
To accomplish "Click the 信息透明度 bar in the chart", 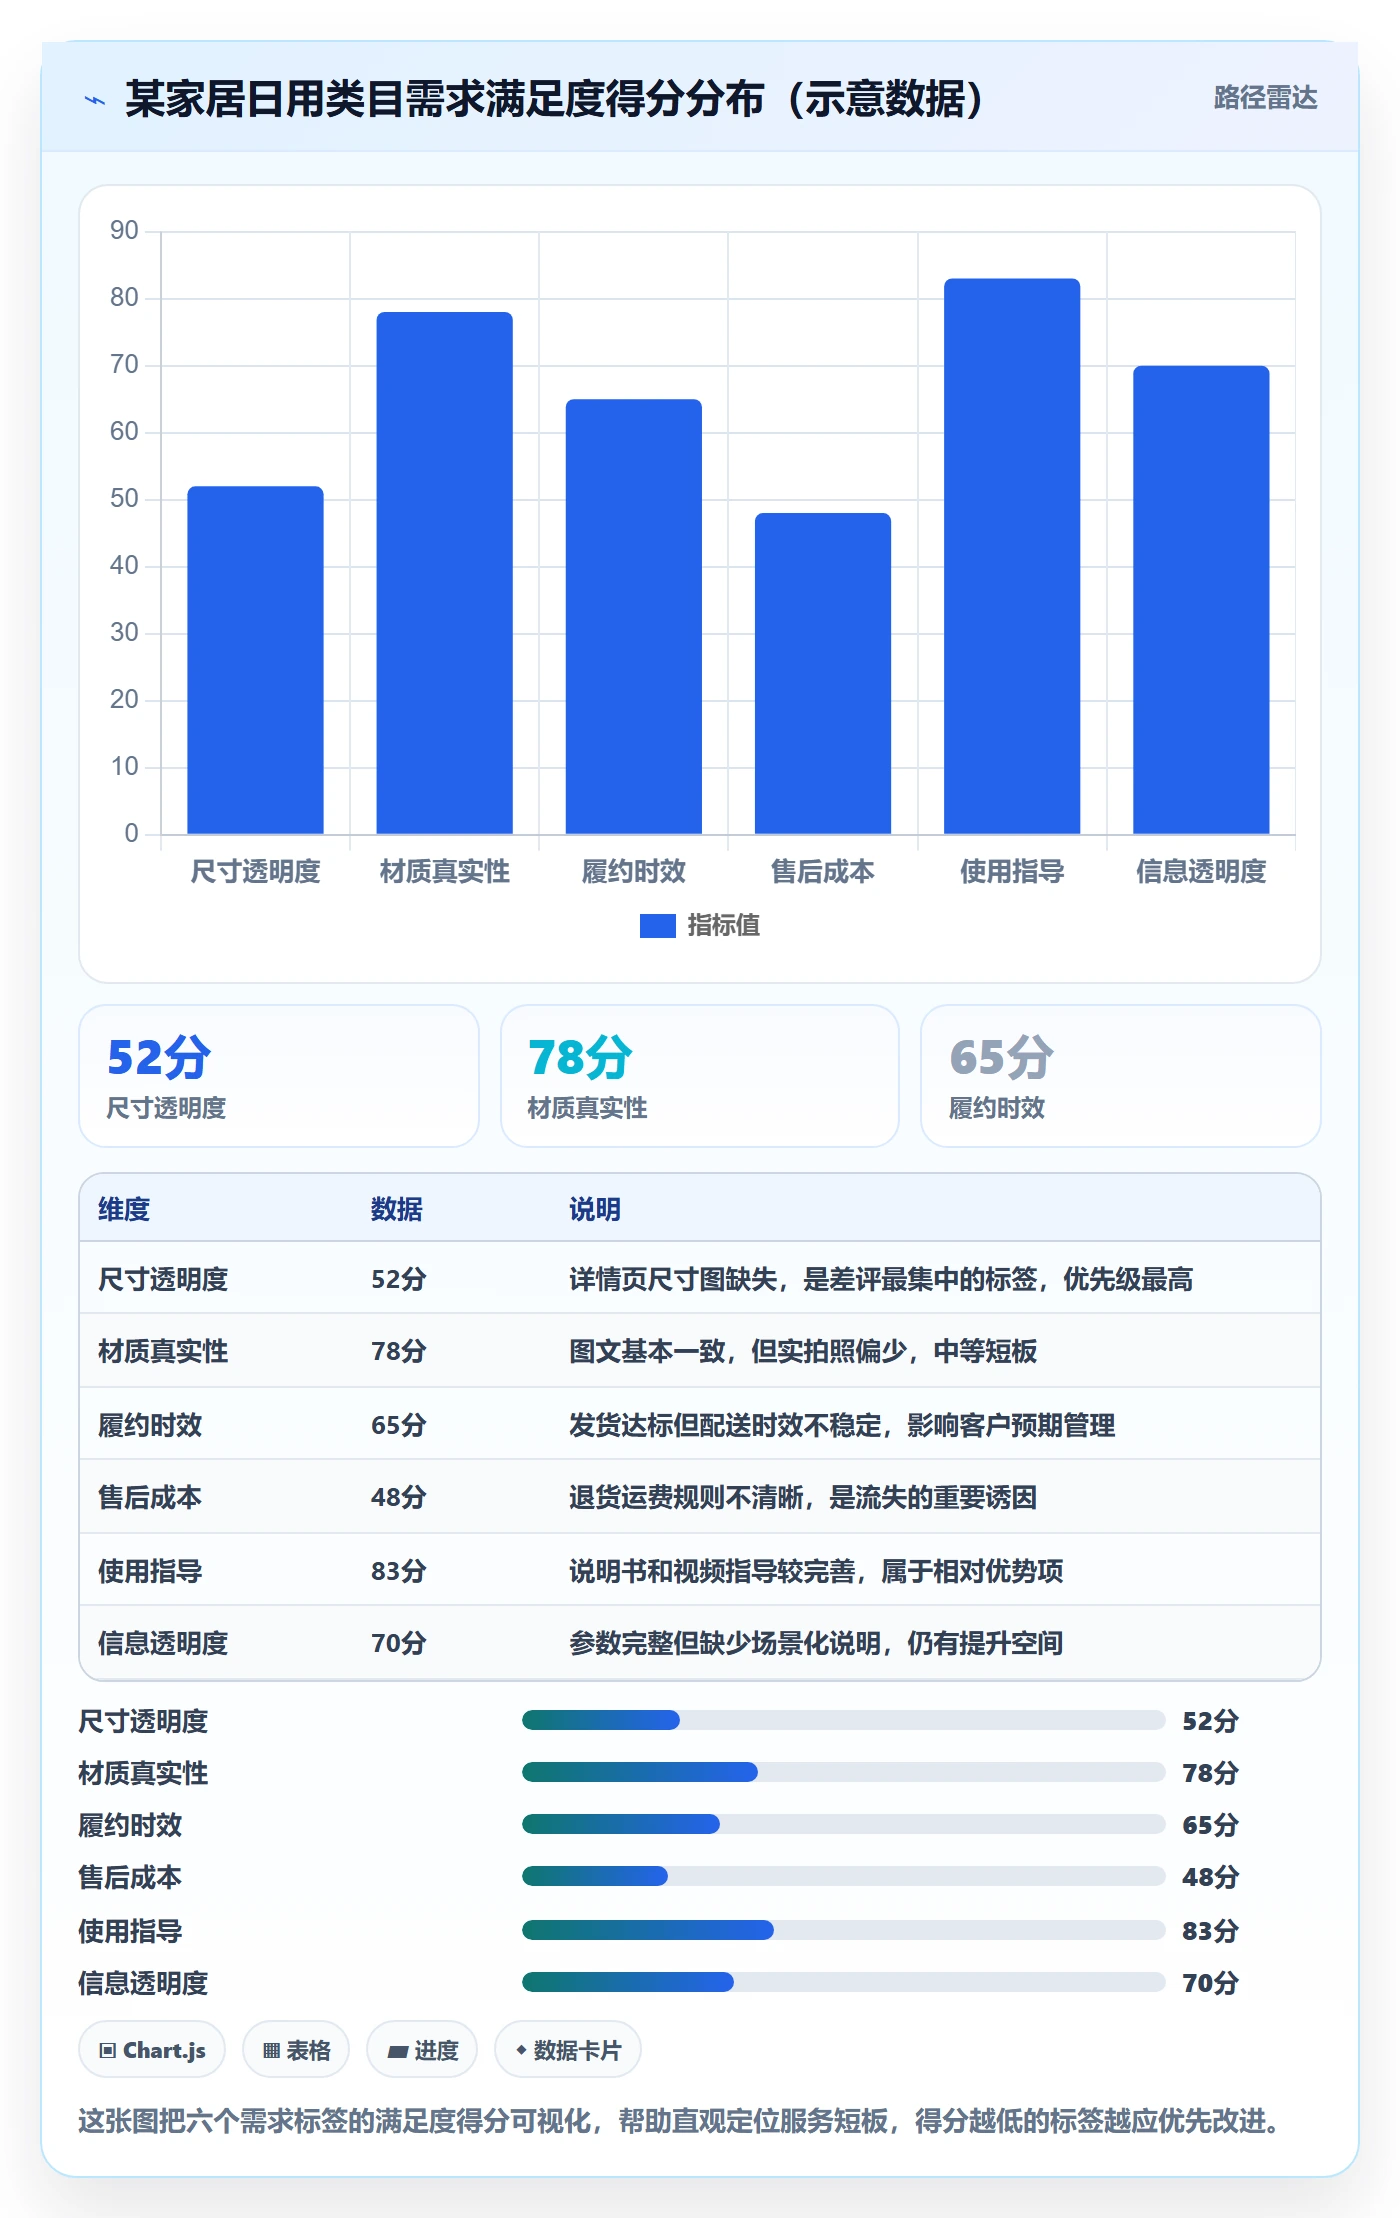I will 1201,600.
